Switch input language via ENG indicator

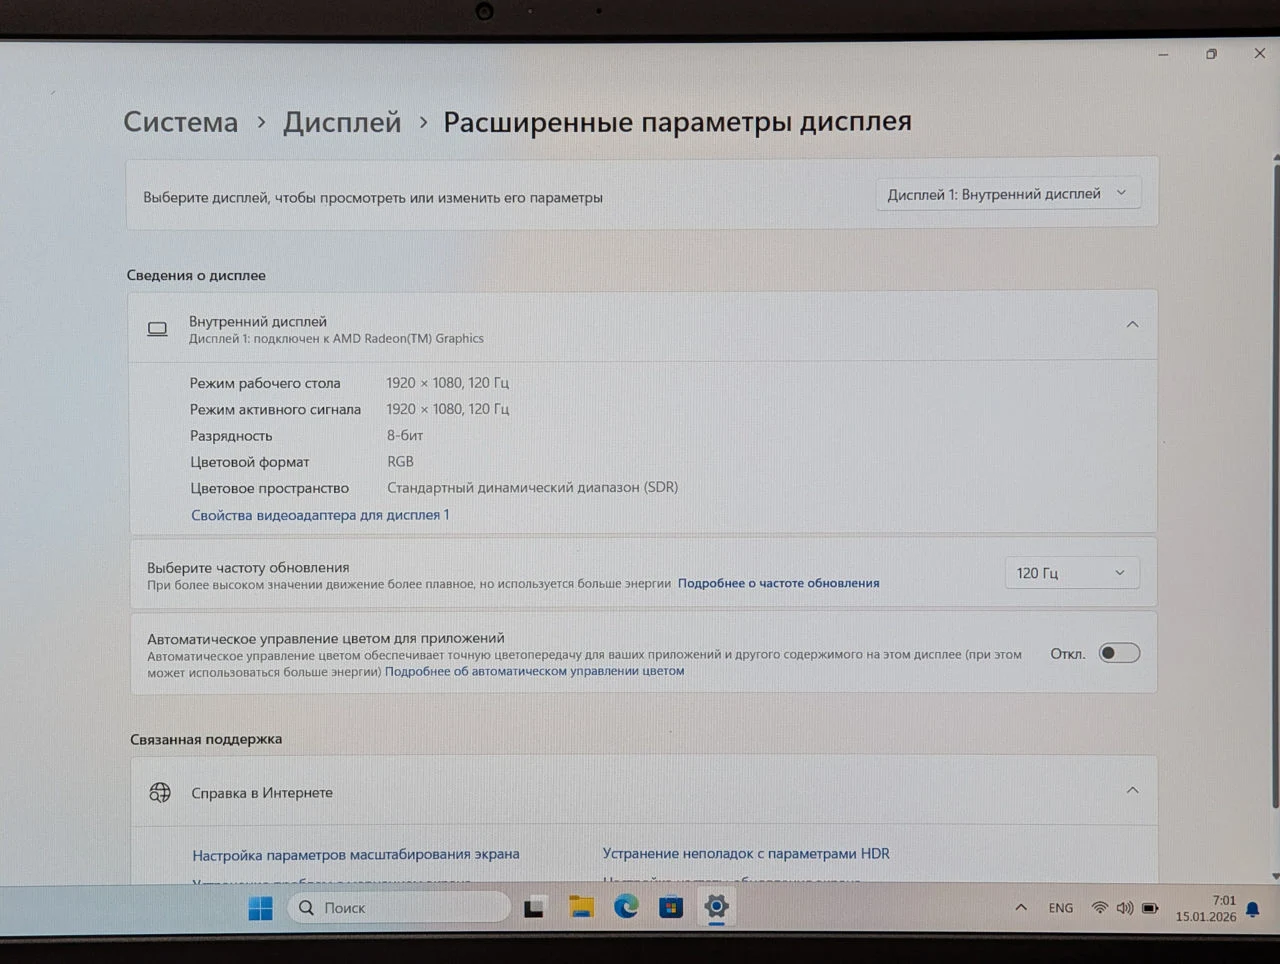1061,908
